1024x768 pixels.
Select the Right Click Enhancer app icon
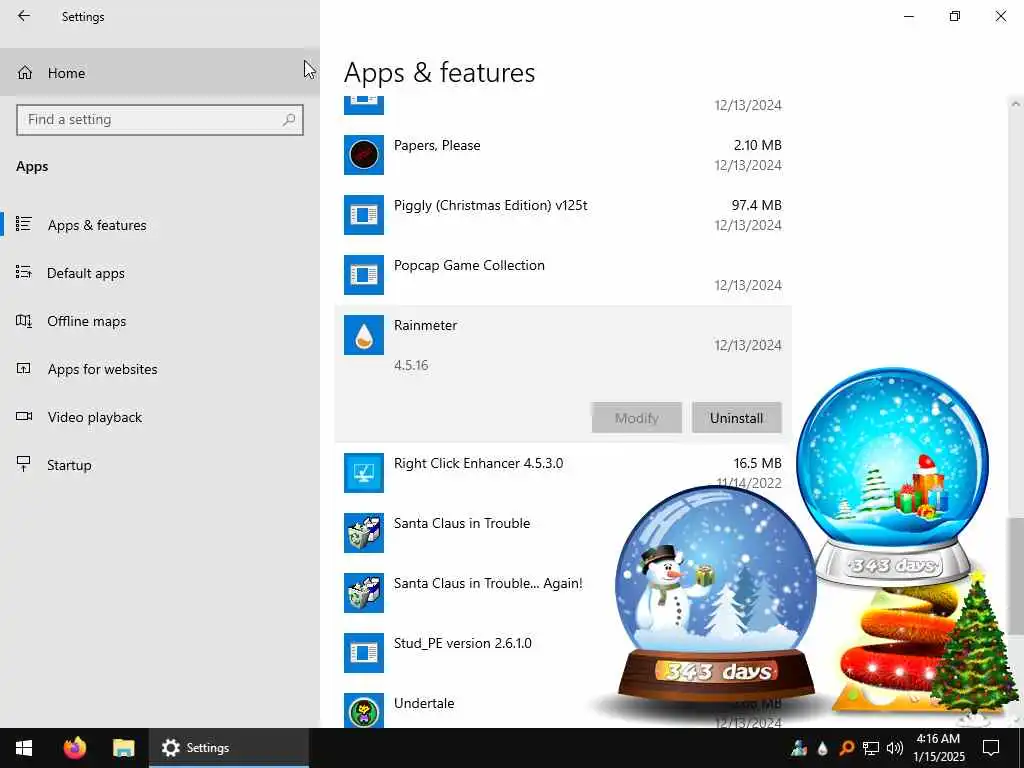coord(364,473)
